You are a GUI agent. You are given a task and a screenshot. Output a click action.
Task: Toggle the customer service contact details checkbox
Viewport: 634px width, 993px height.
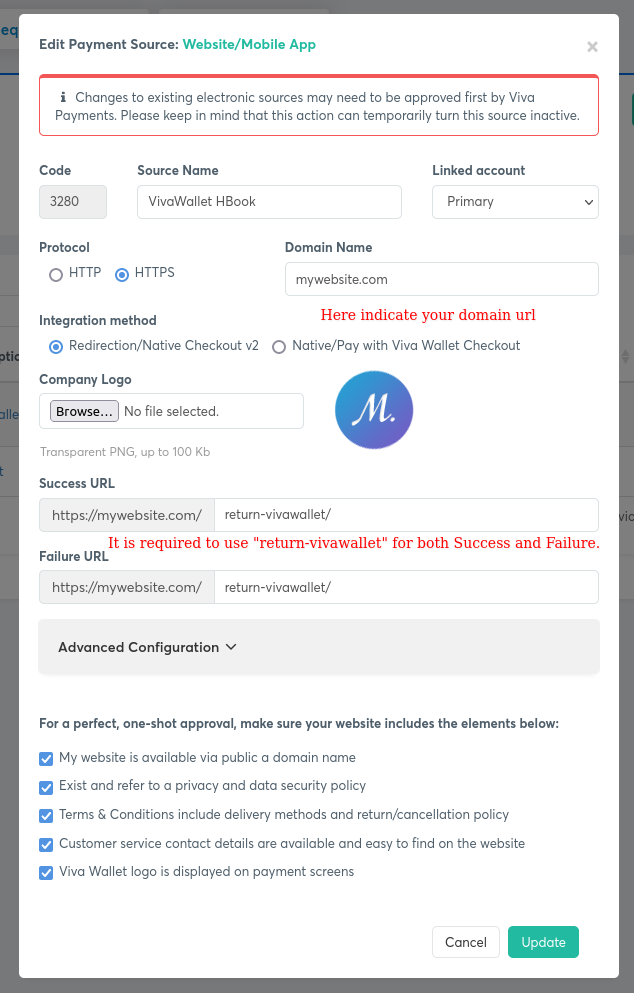pos(45,844)
